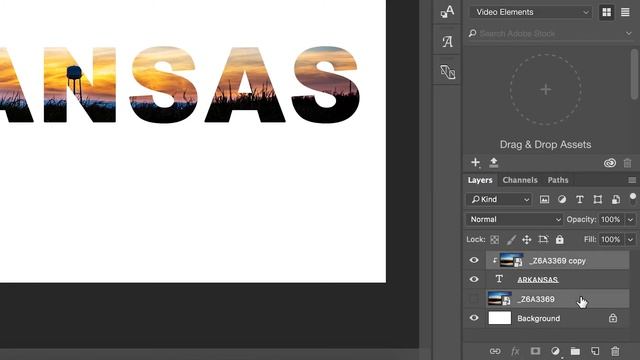Click the Background layer white thumbnail
The height and width of the screenshot is (360, 640).
click(500, 318)
